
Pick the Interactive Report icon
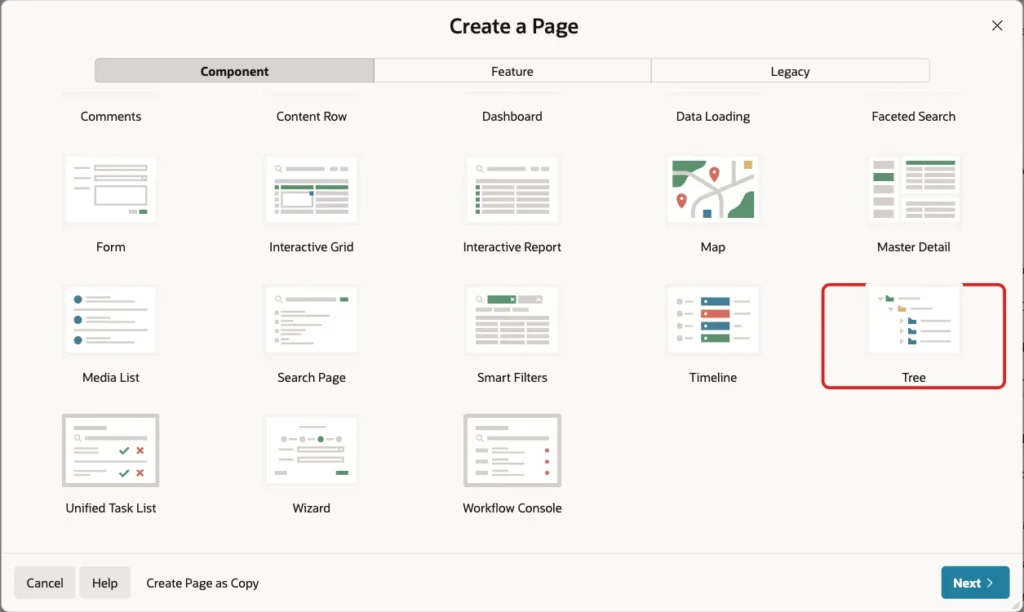512,189
